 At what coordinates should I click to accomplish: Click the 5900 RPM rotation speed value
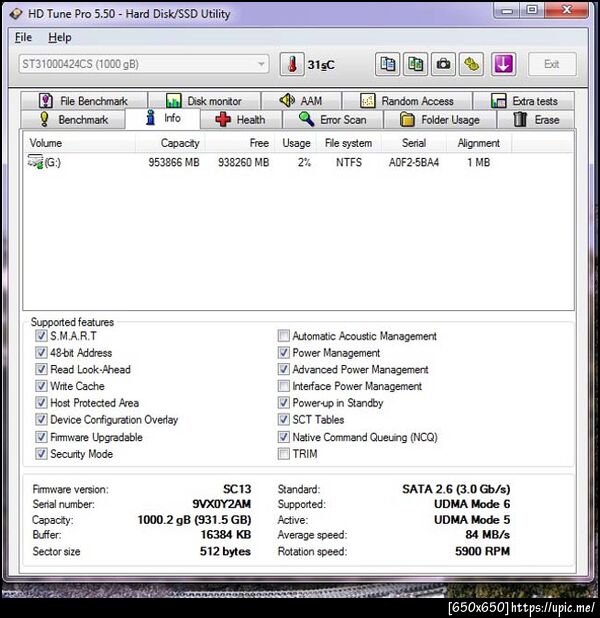click(x=483, y=551)
